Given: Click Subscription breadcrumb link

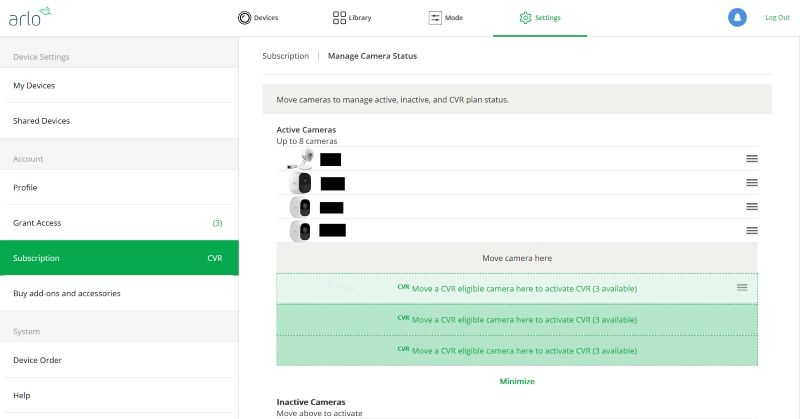Looking at the screenshot, I should 286,56.
